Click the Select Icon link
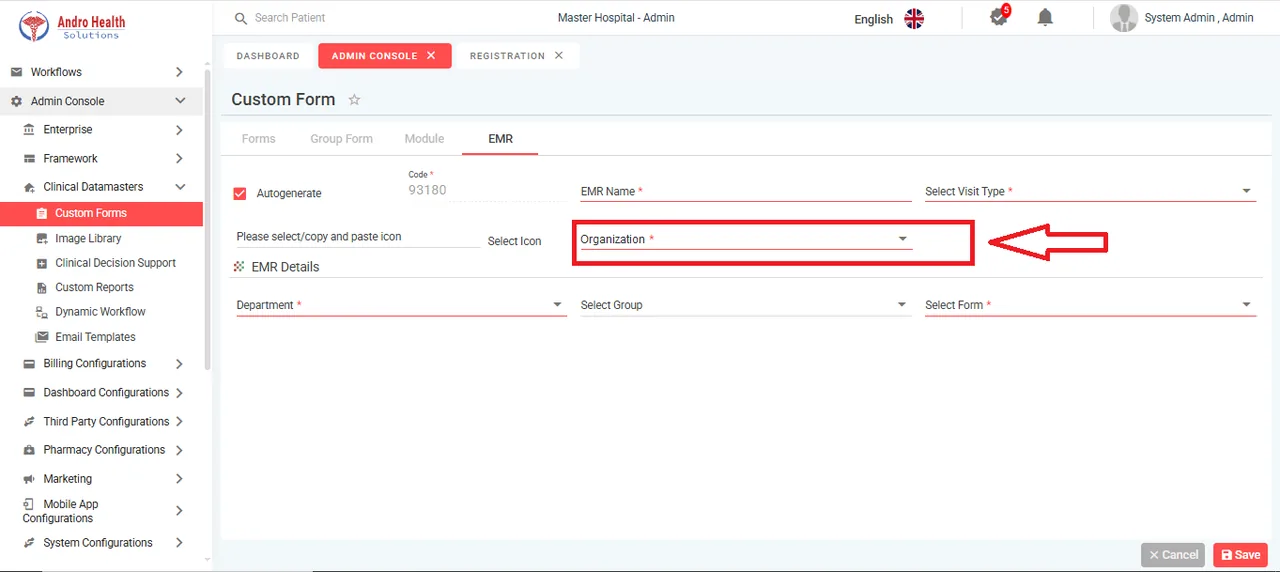1280x572 pixels. pyautogui.click(x=514, y=241)
